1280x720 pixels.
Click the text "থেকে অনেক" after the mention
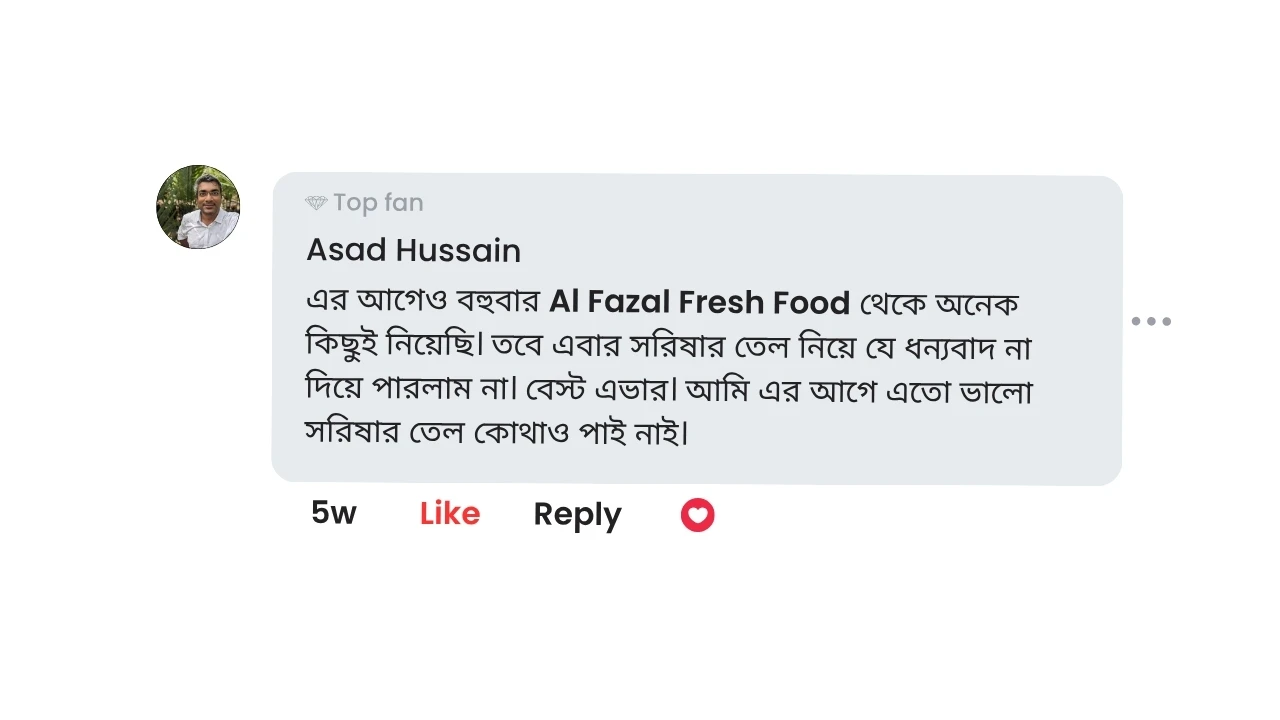[939, 302]
